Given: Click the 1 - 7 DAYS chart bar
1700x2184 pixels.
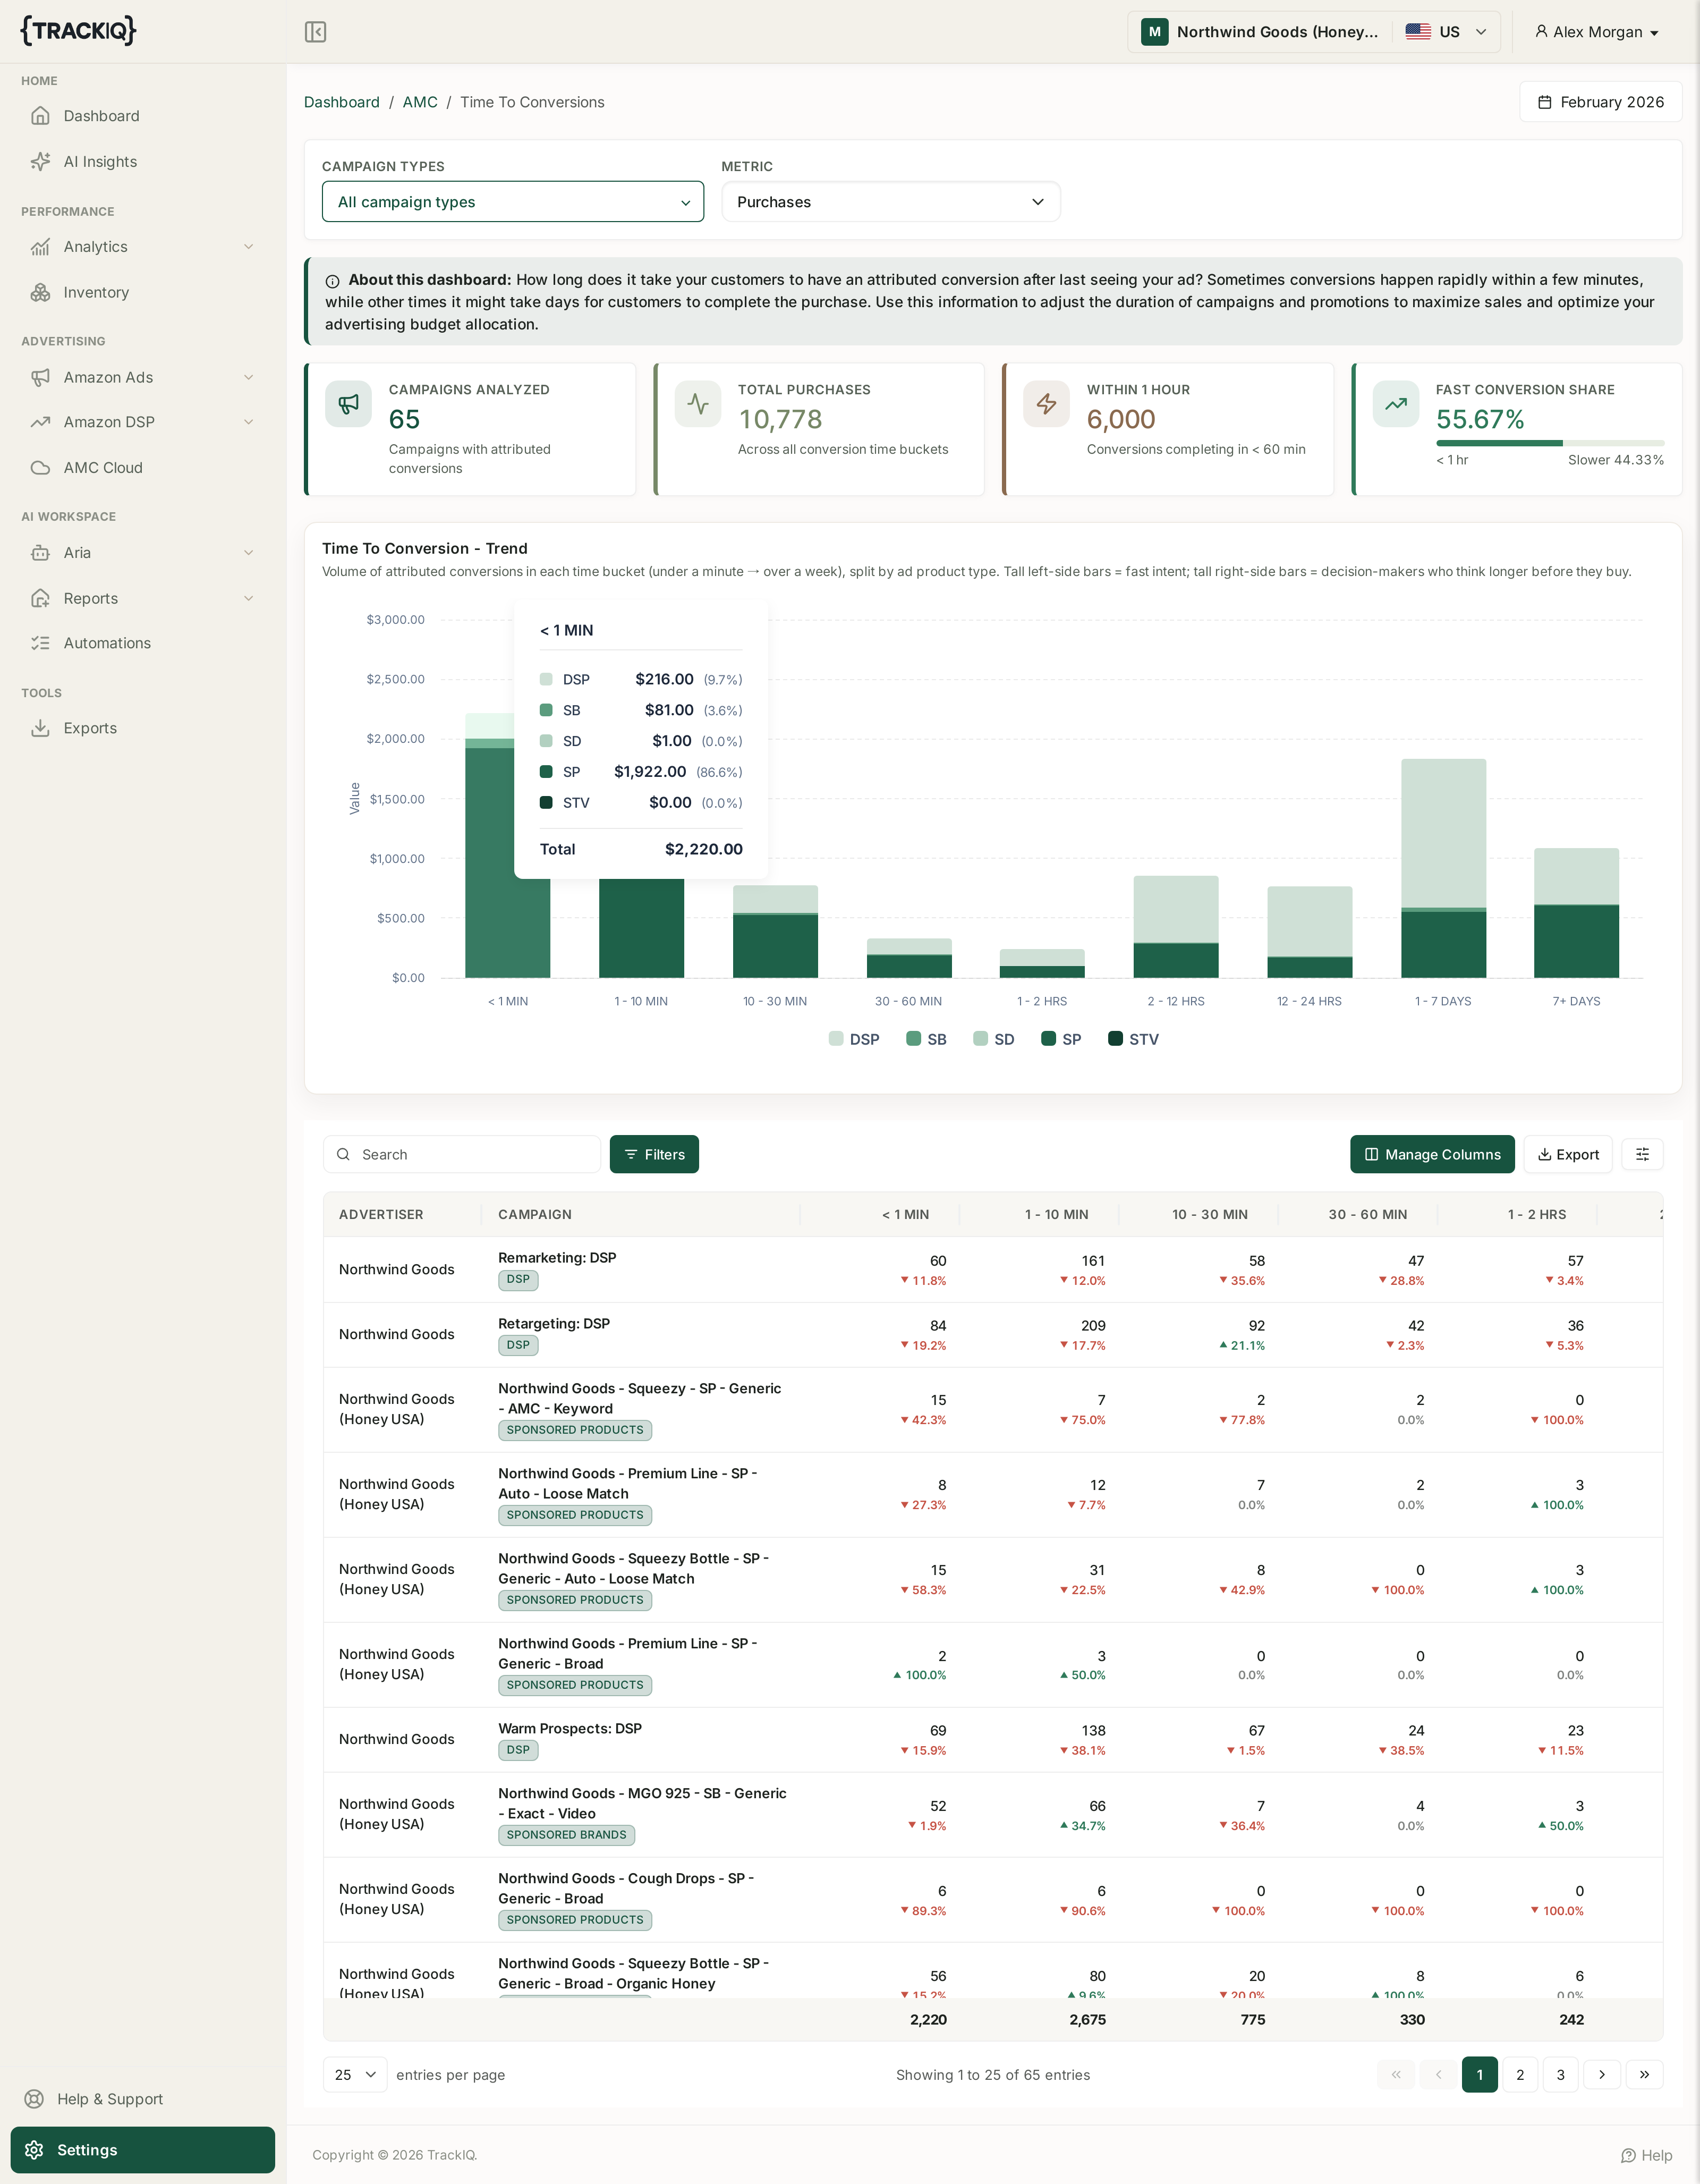Looking at the screenshot, I should point(1443,868).
